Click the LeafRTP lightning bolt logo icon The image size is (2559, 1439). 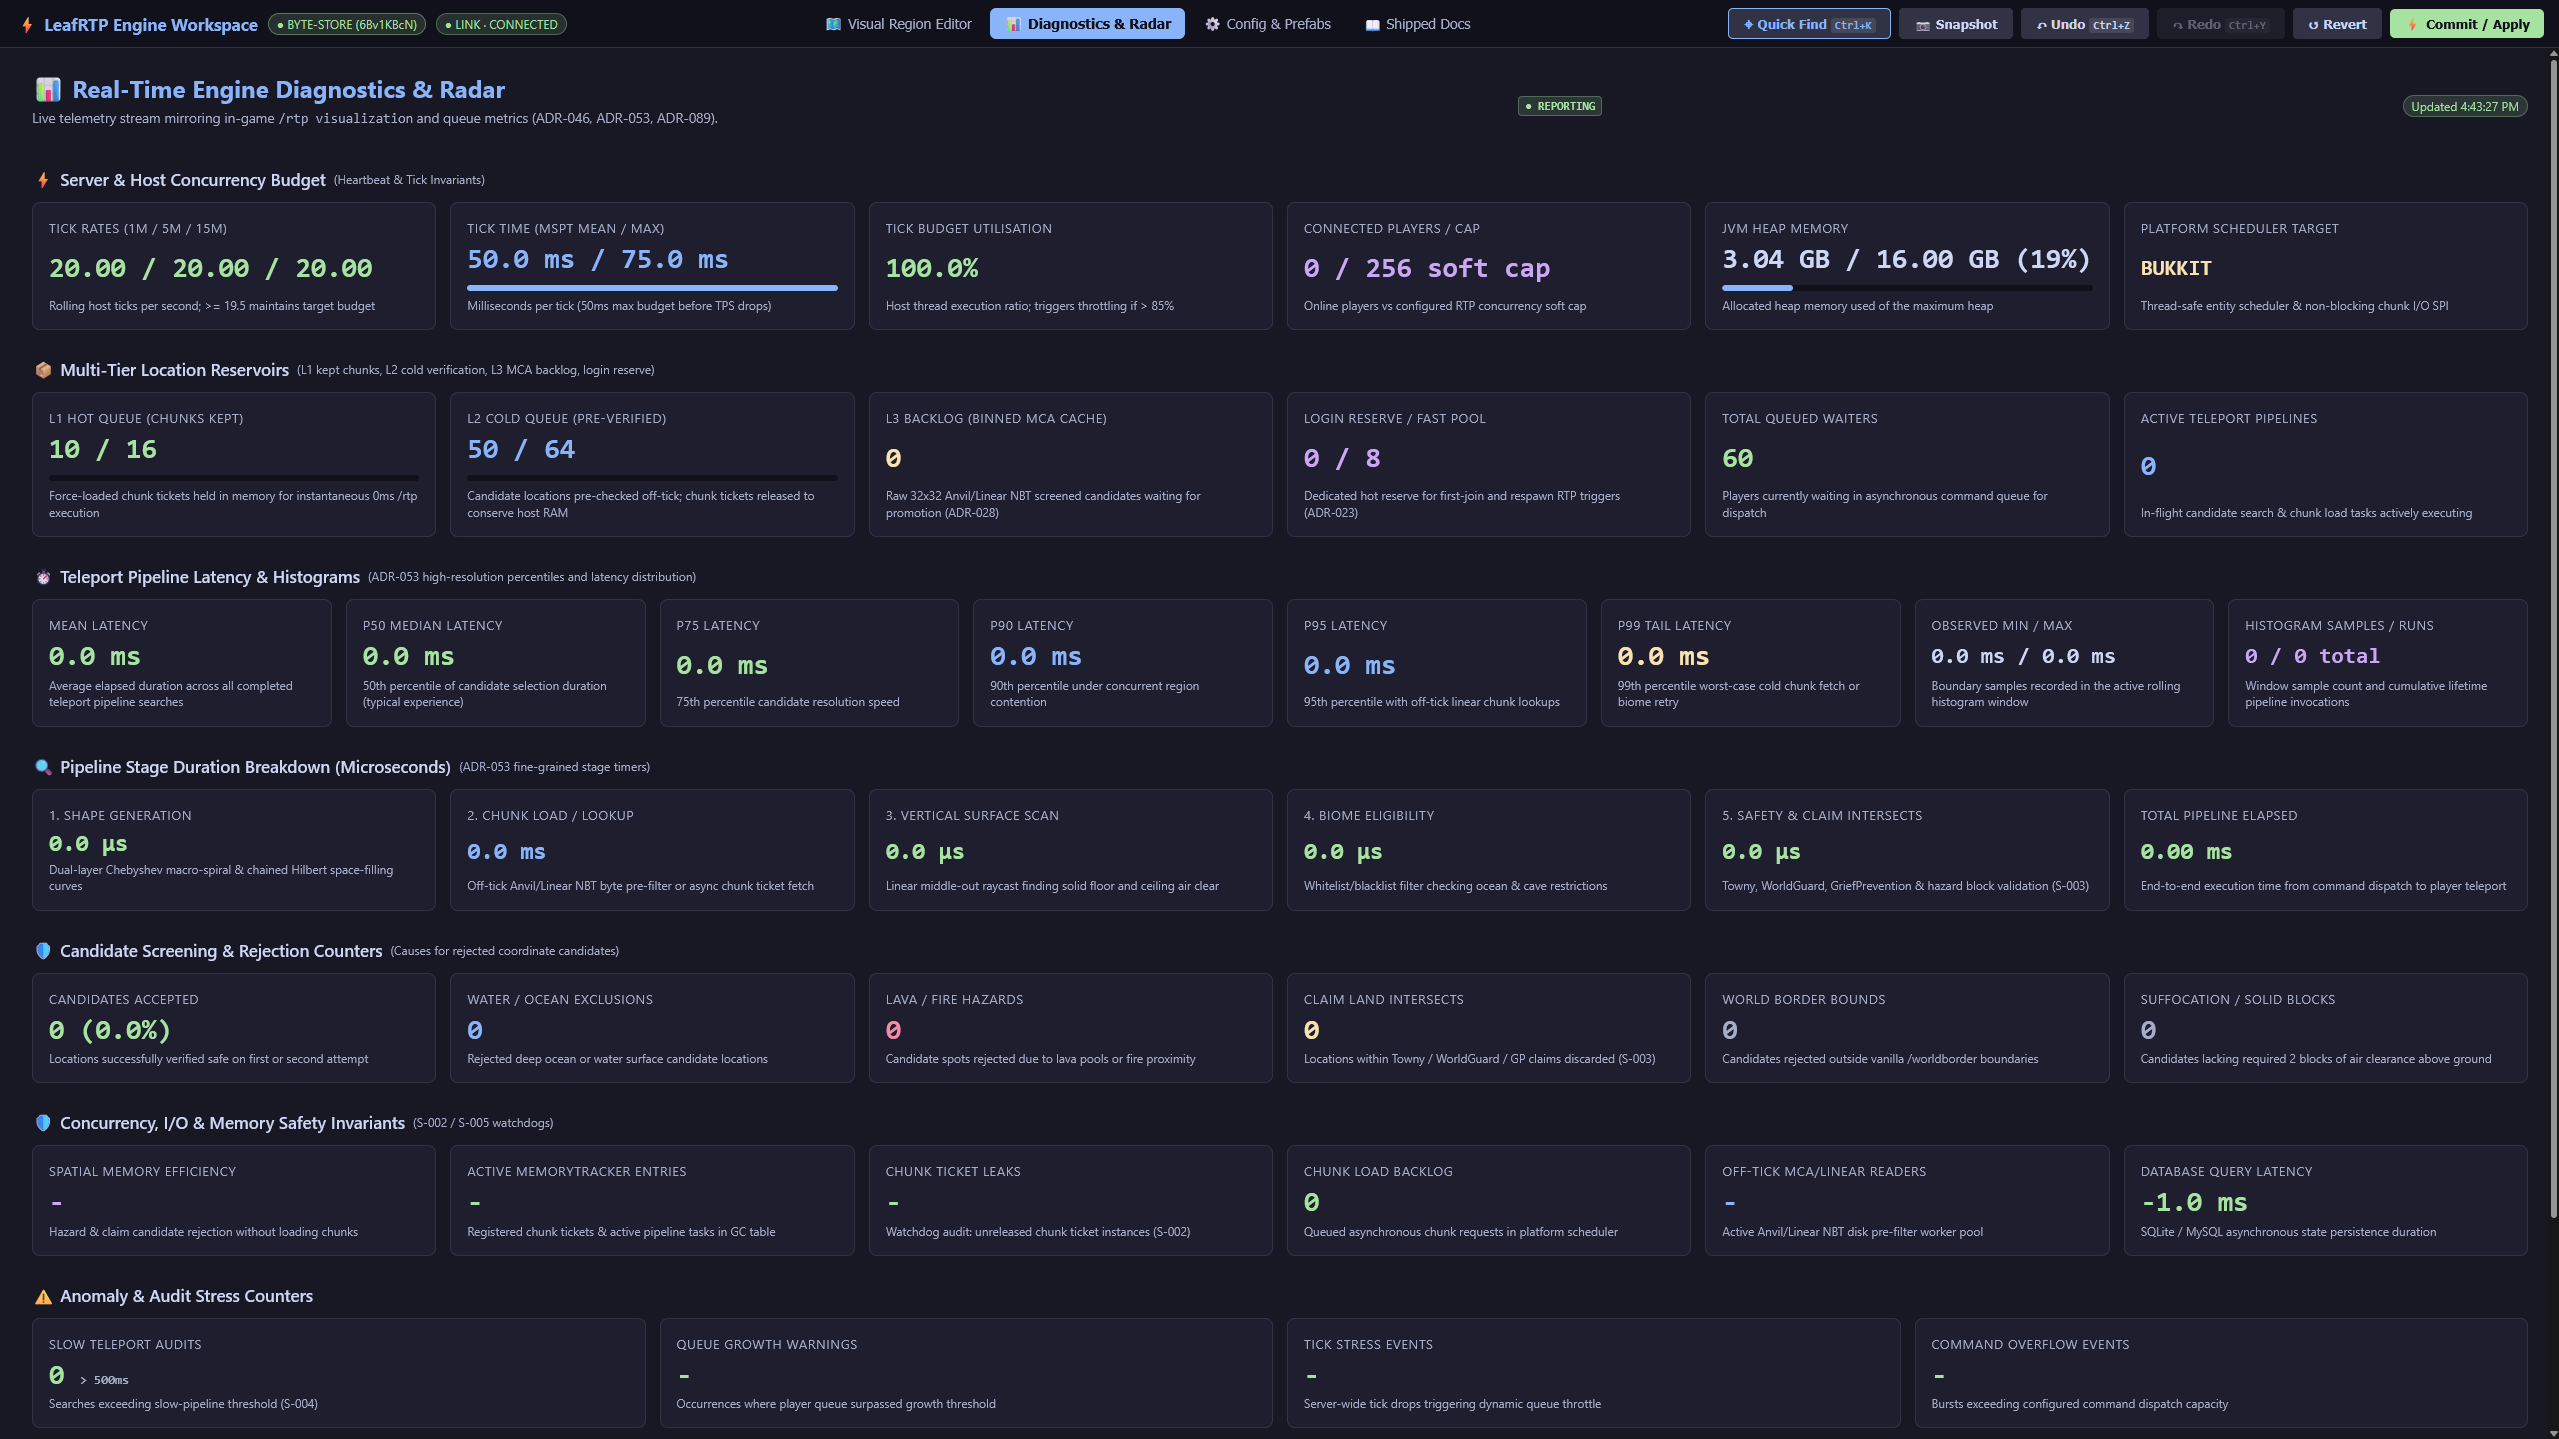[27, 24]
